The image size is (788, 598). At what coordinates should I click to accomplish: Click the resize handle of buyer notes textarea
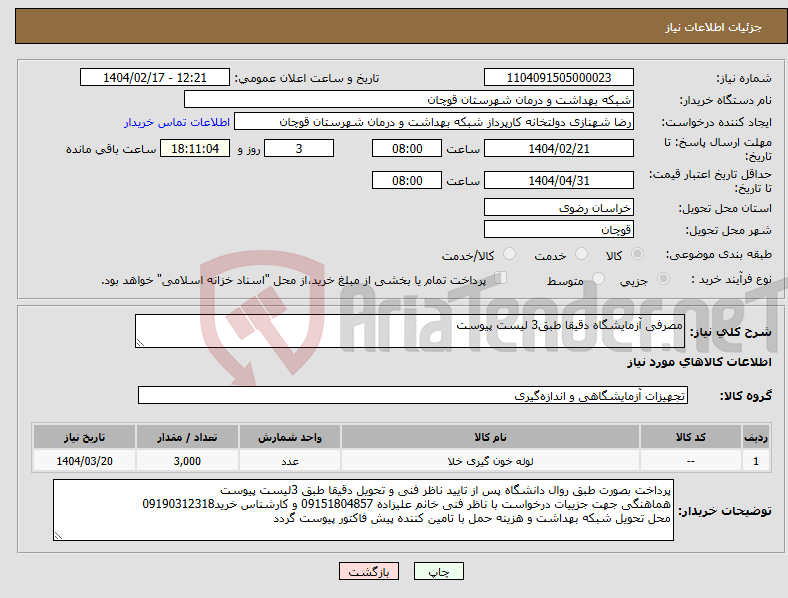coord(58,536)
